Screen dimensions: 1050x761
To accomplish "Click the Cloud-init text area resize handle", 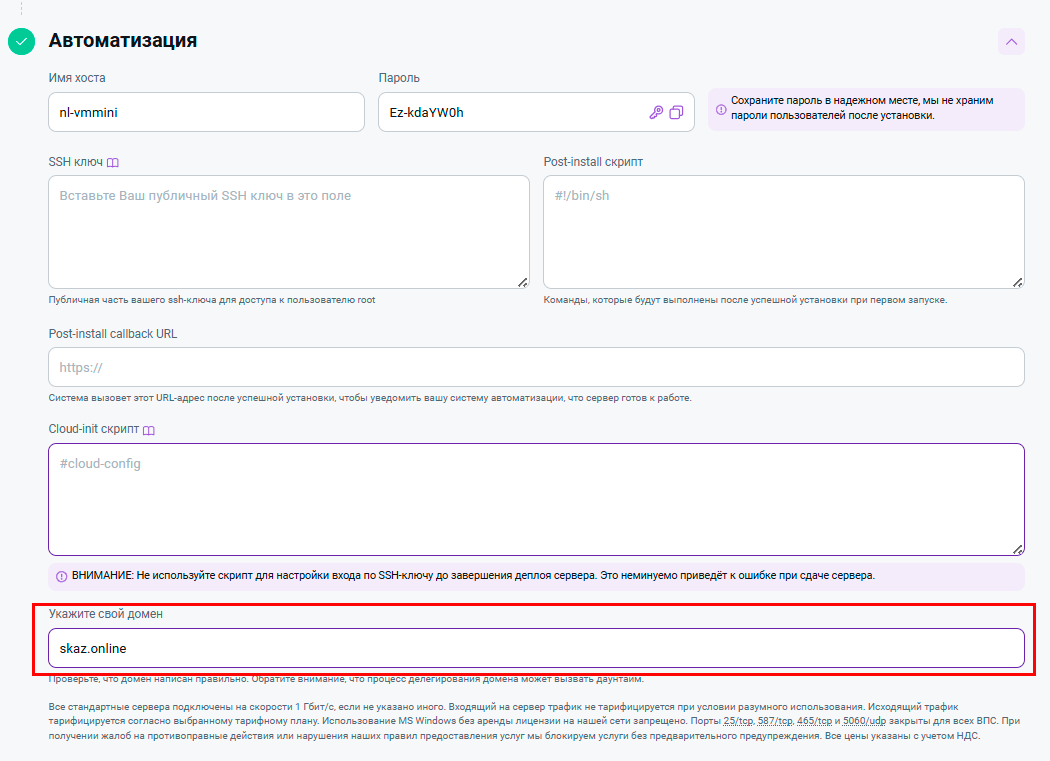I will (1018, 549).
